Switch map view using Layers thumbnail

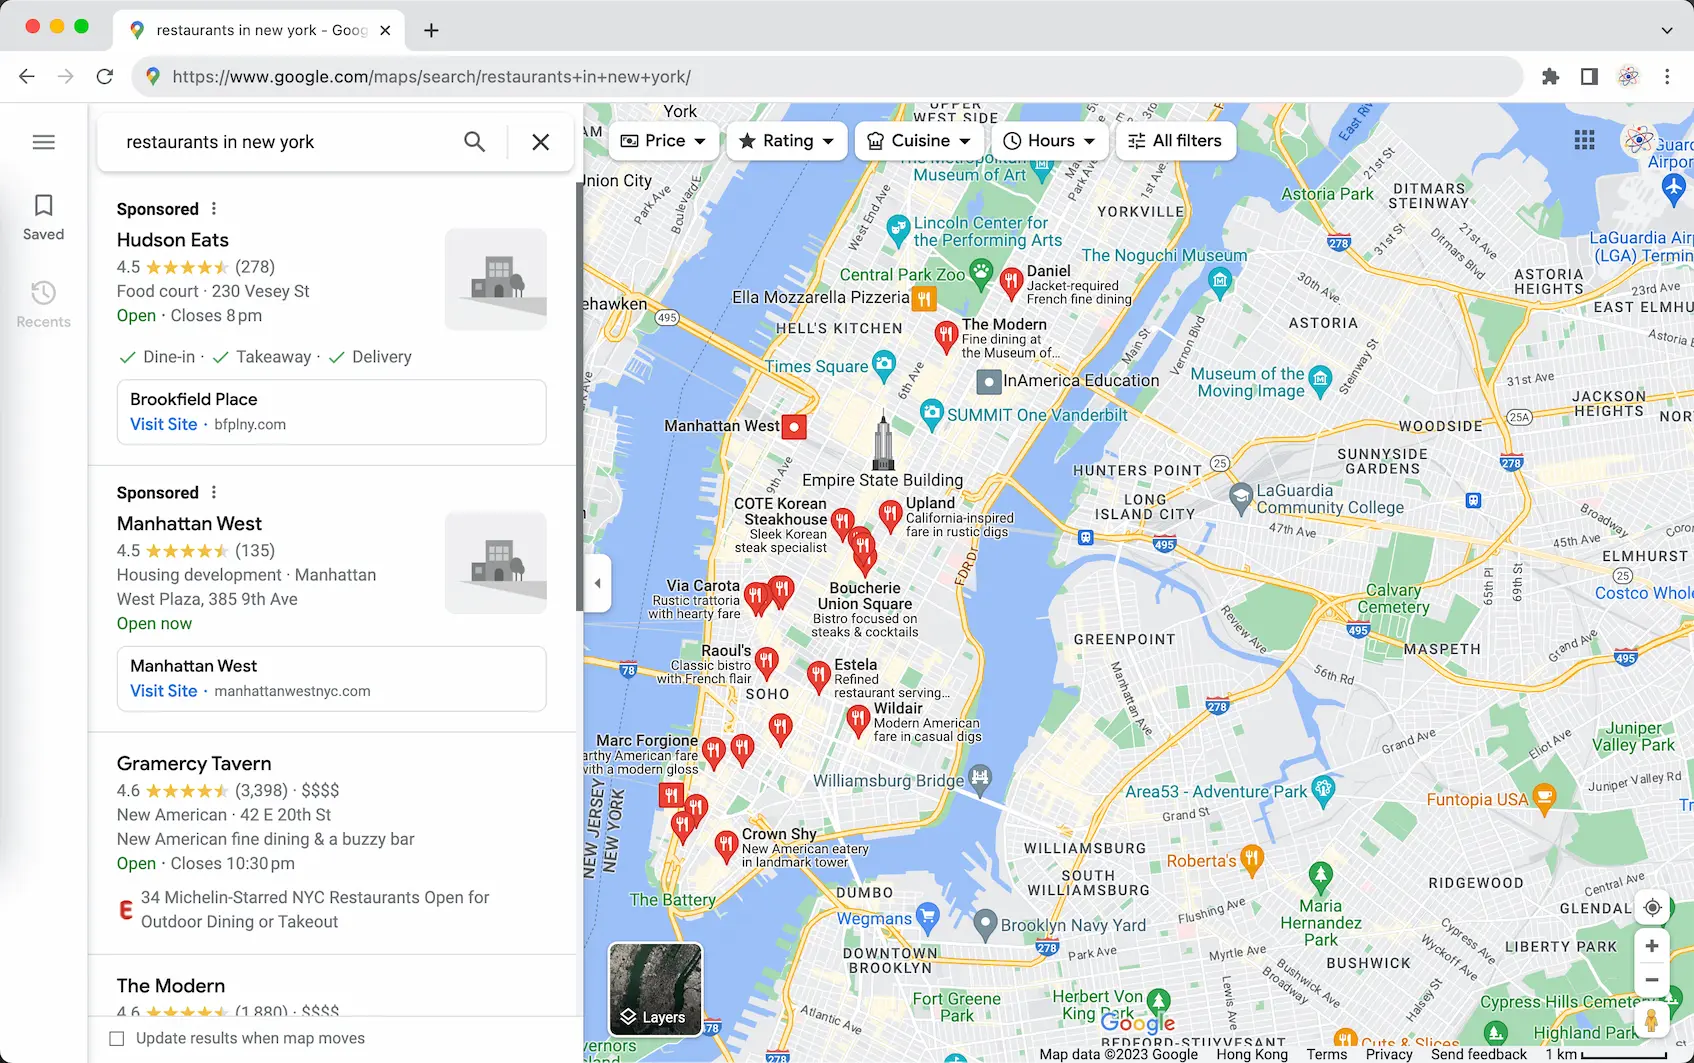(655, 989)
